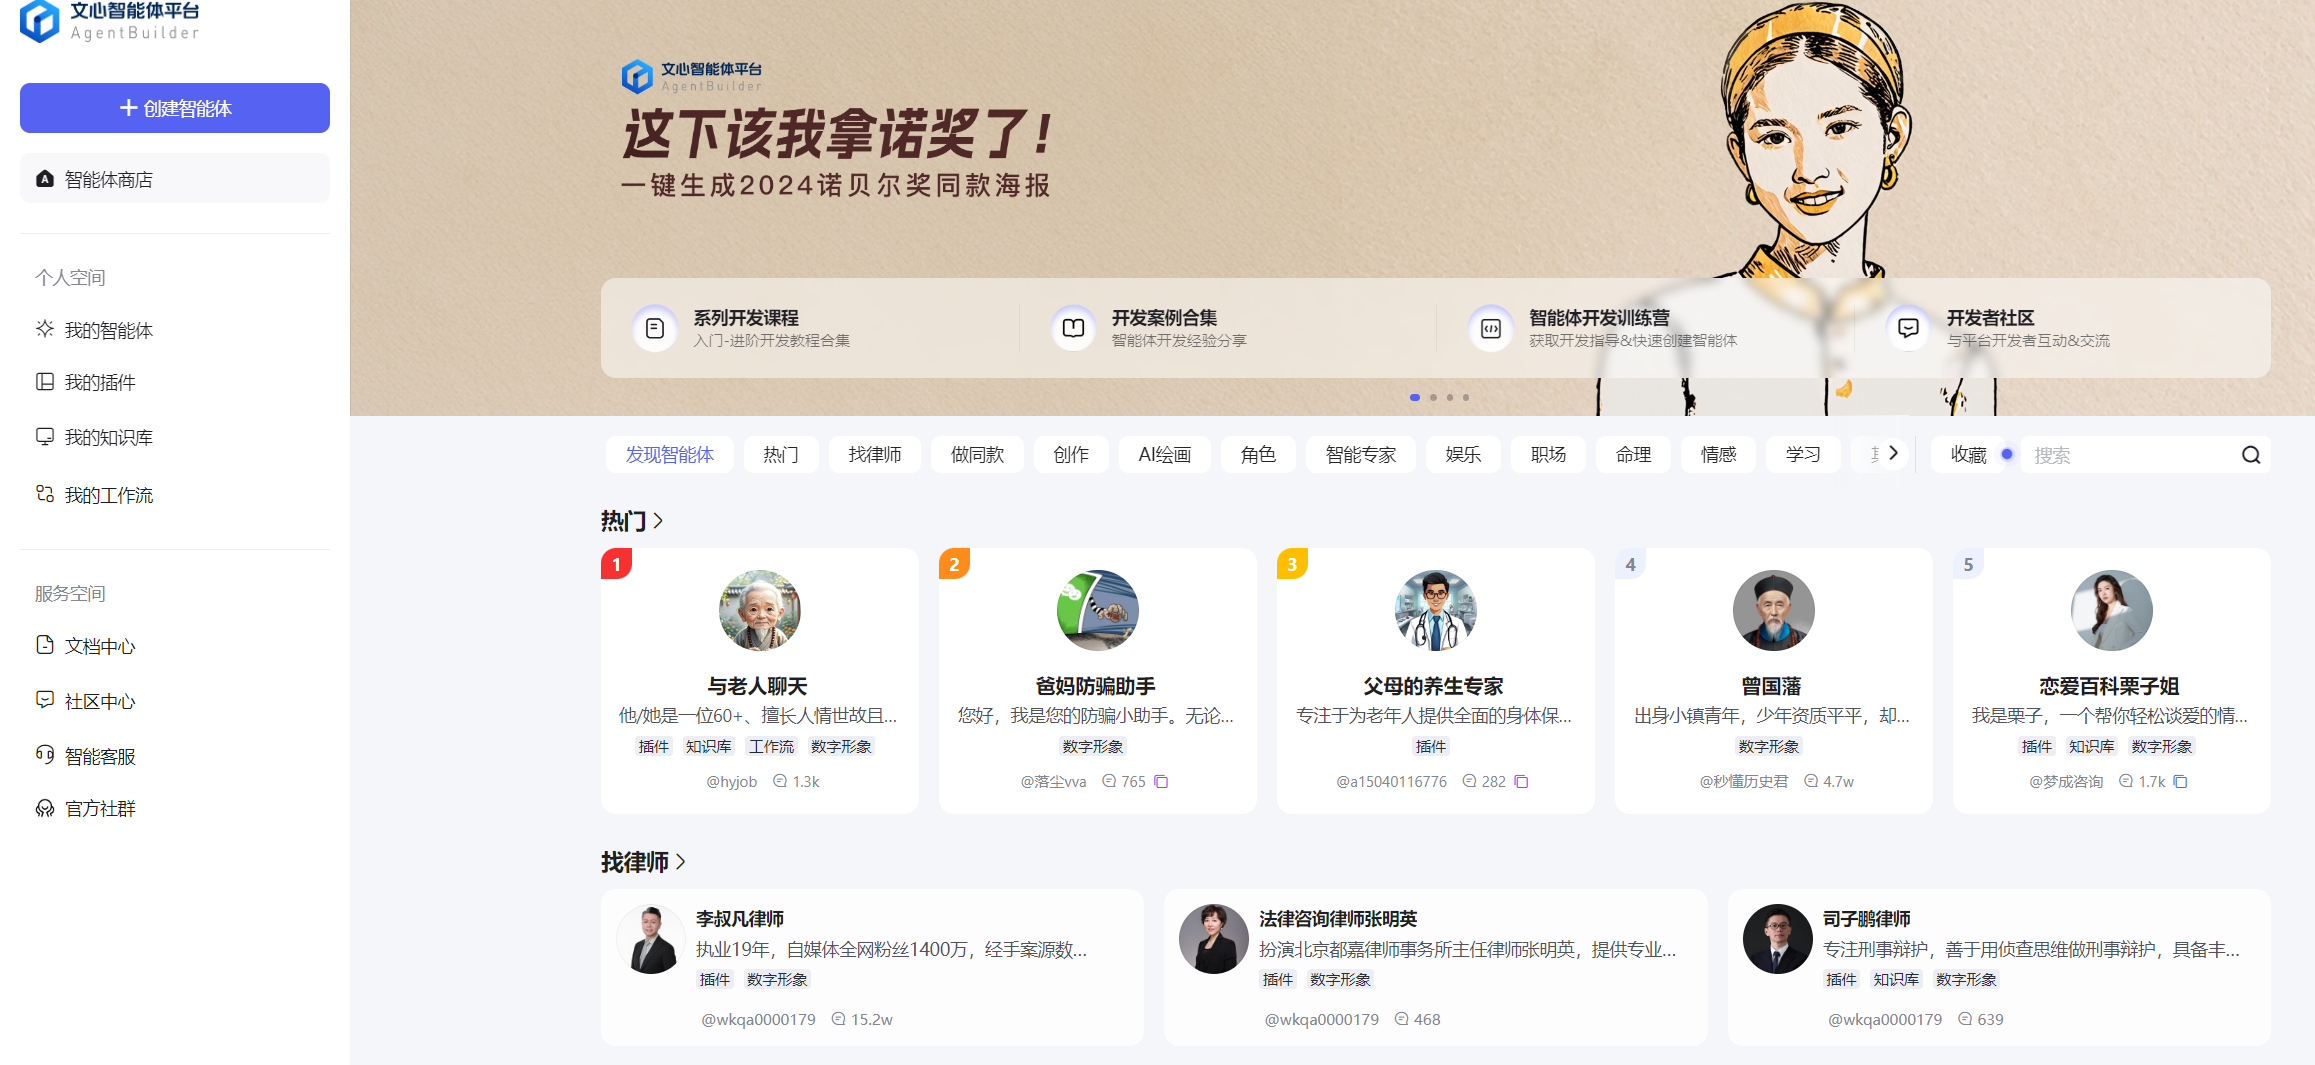
Task: Open the 收藏 favorites tab
Action: (x=1969, y=455)
